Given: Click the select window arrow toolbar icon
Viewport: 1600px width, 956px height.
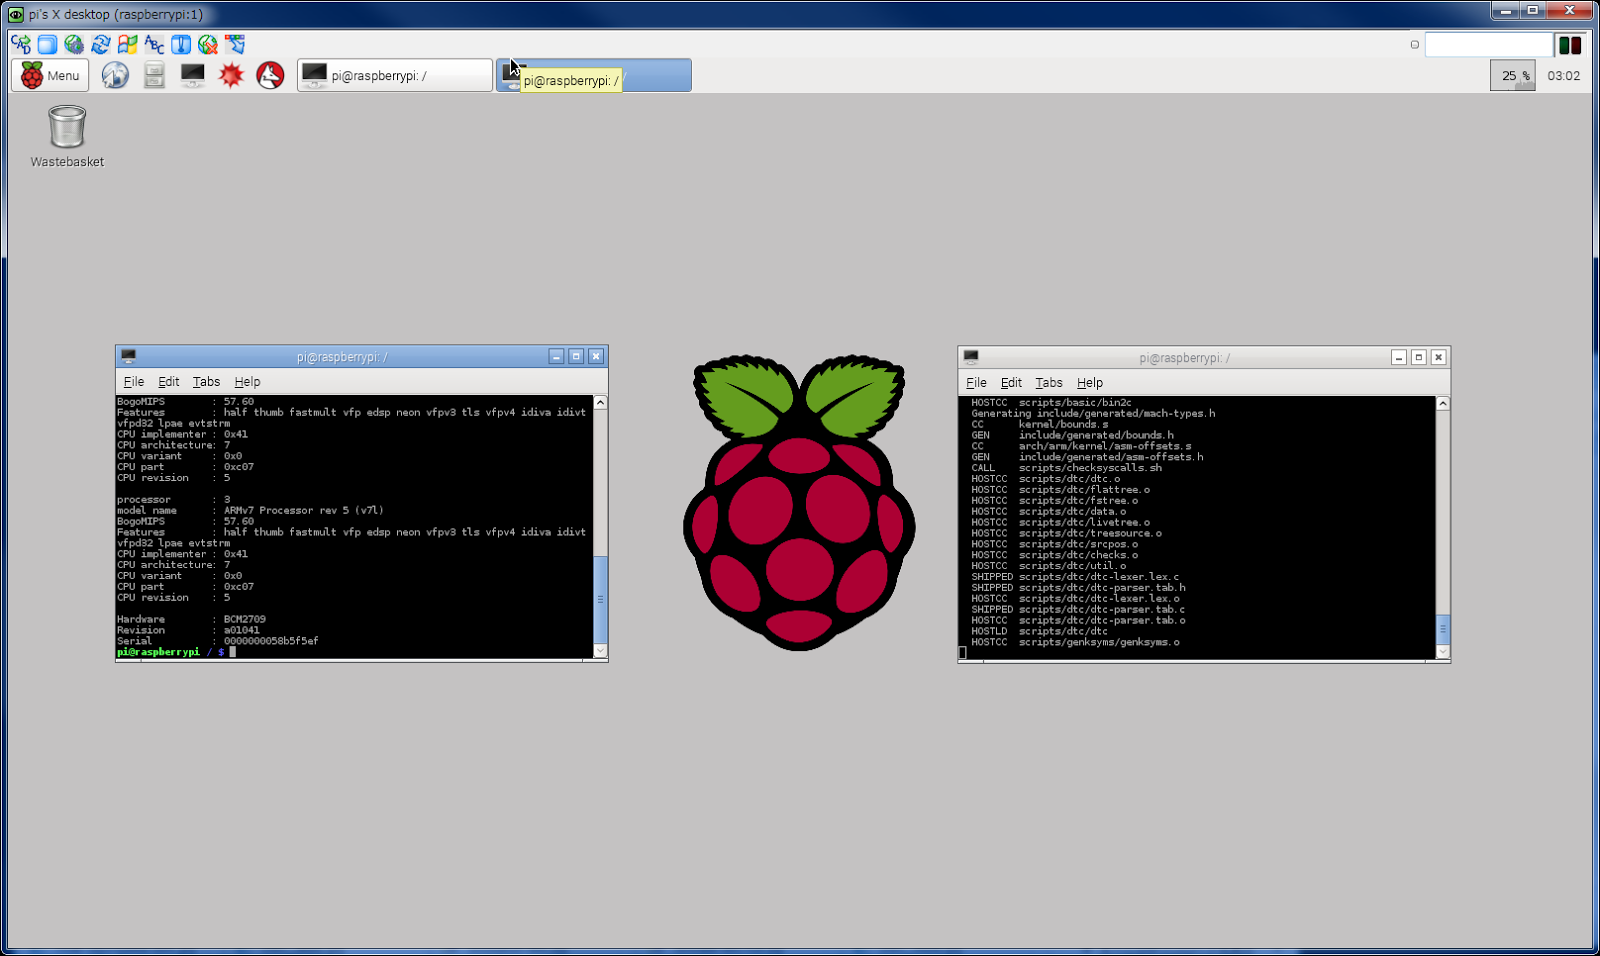Looking at the screenshot, I should pyautogui.click(x=235, y=44).
